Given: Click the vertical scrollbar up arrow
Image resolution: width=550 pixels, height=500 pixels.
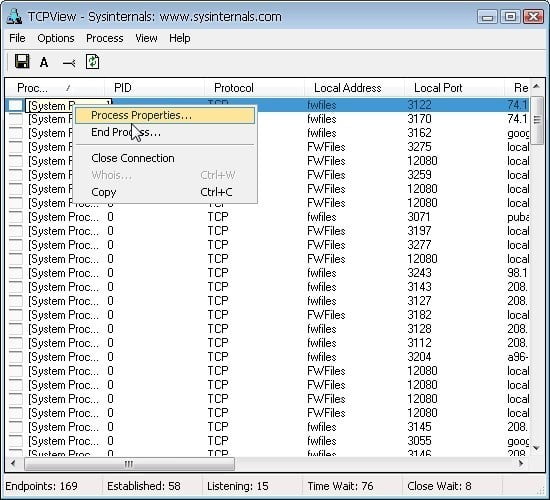Looking at the screenshot, I should coord(537,86).
